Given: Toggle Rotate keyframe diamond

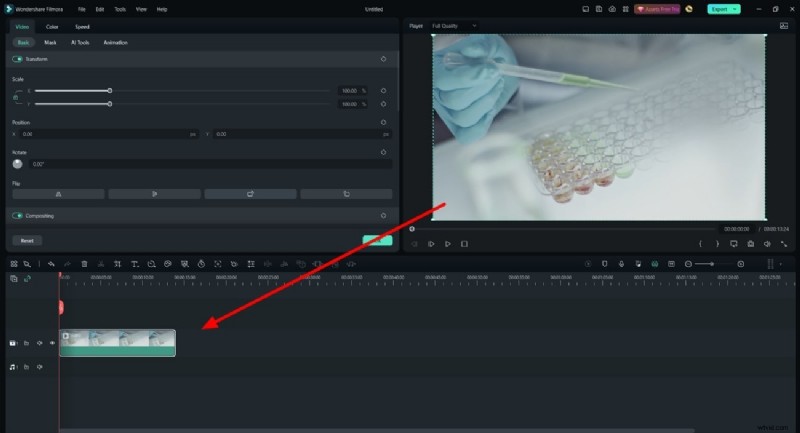Looking at the screenshot, I should [384, 152].
